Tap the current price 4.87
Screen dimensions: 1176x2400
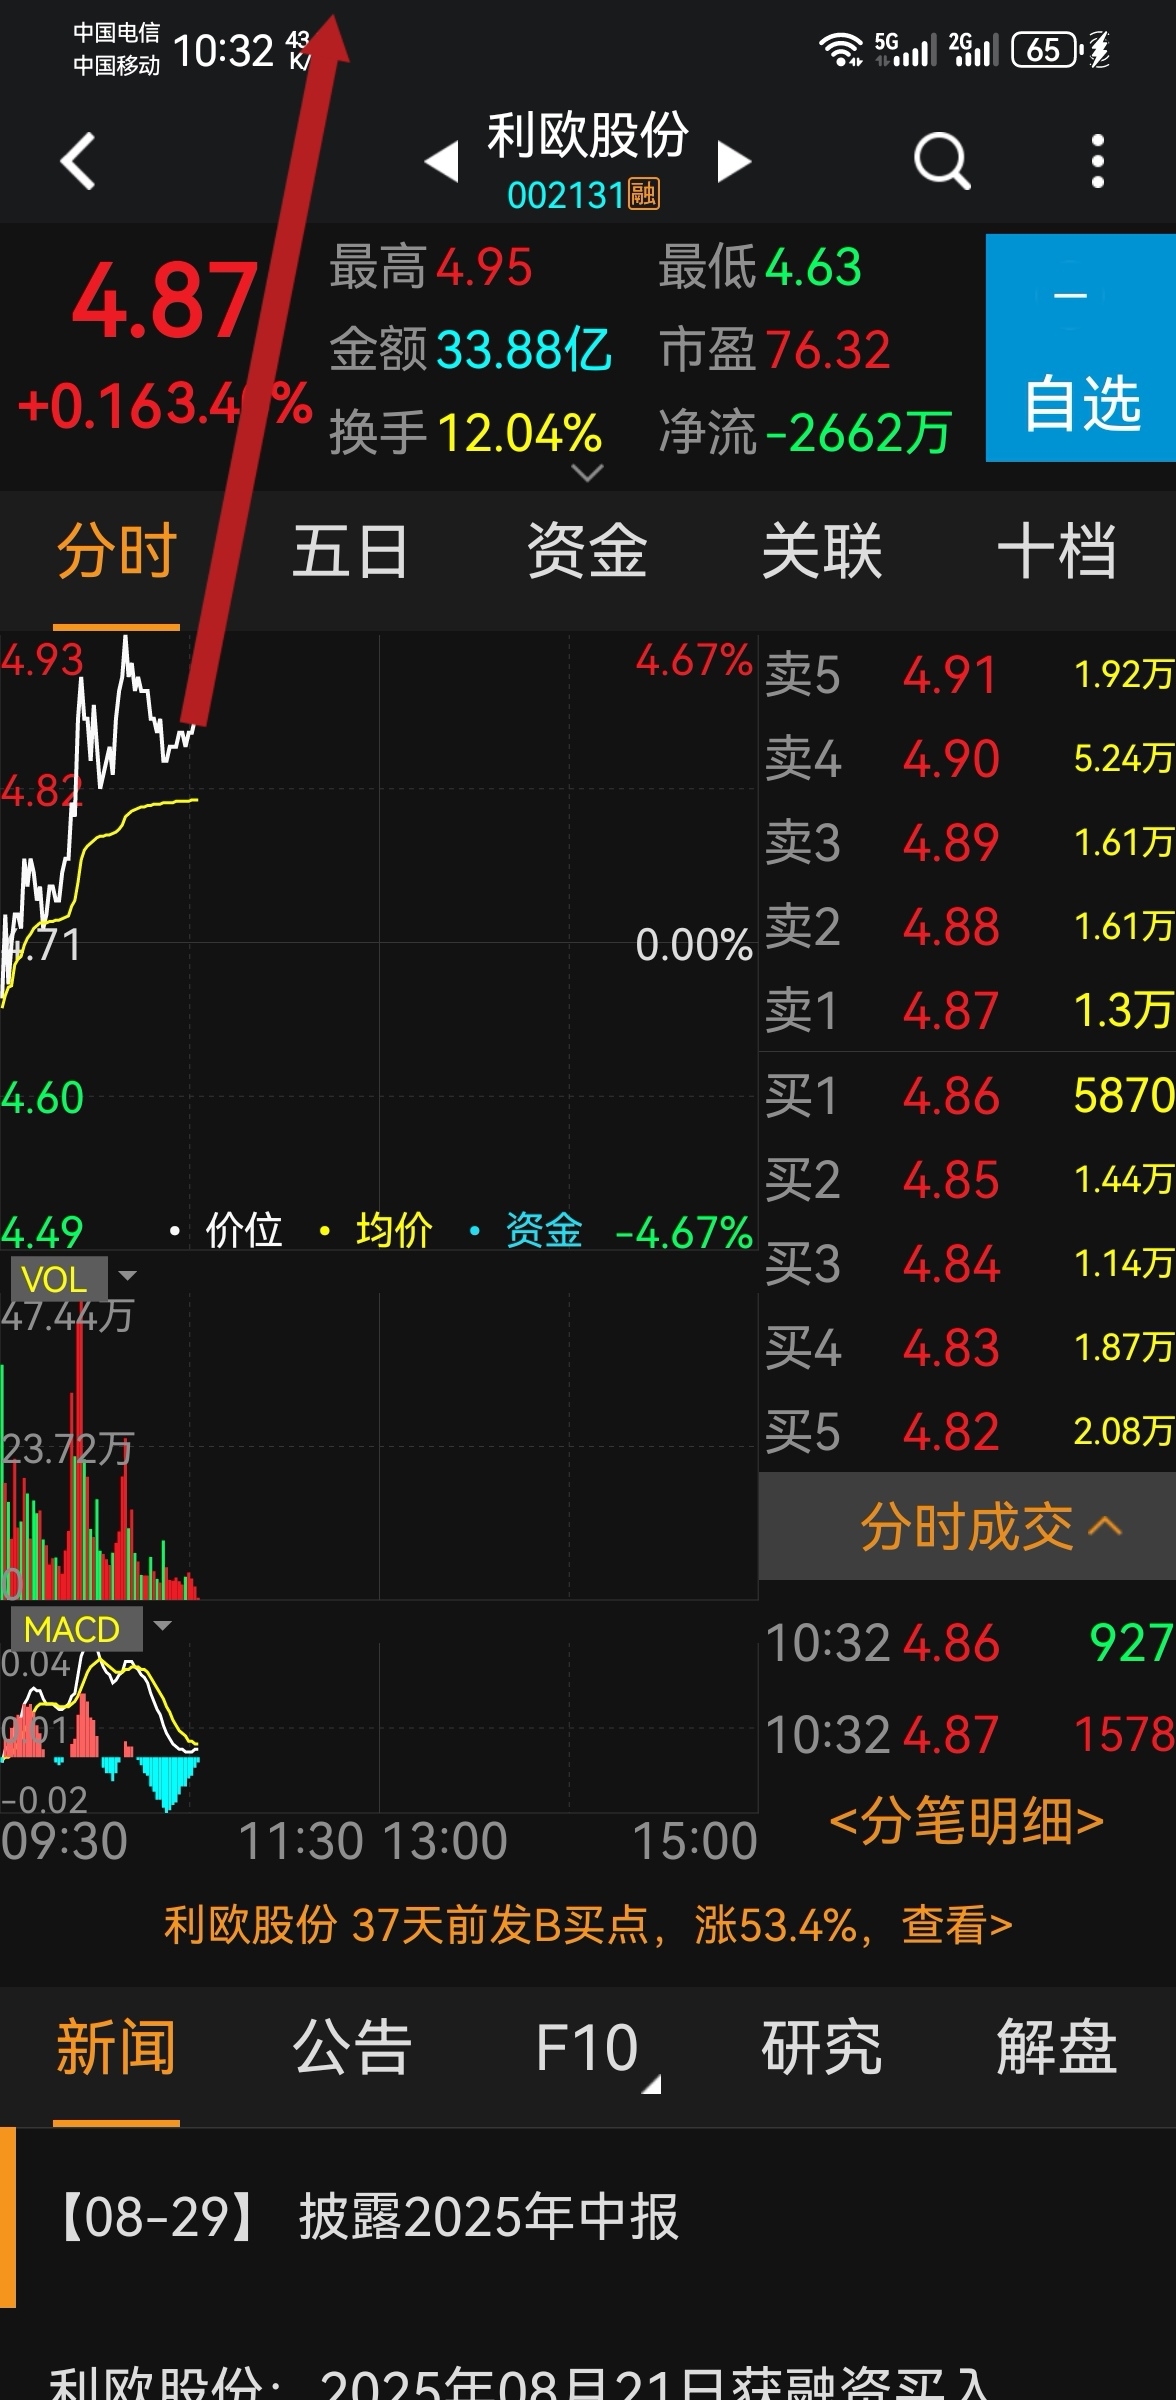pos(164,300)
